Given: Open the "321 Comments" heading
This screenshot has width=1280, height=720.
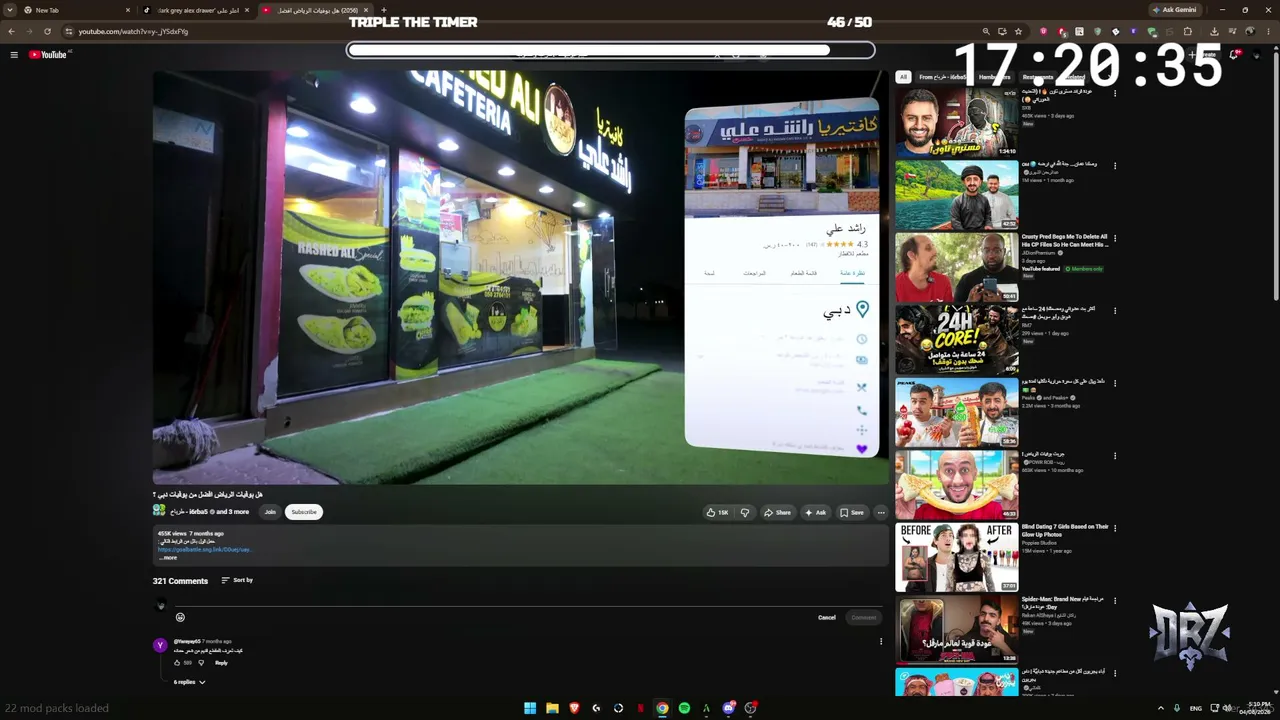Looking at the screenshot, I should click(x=180, y=581).
